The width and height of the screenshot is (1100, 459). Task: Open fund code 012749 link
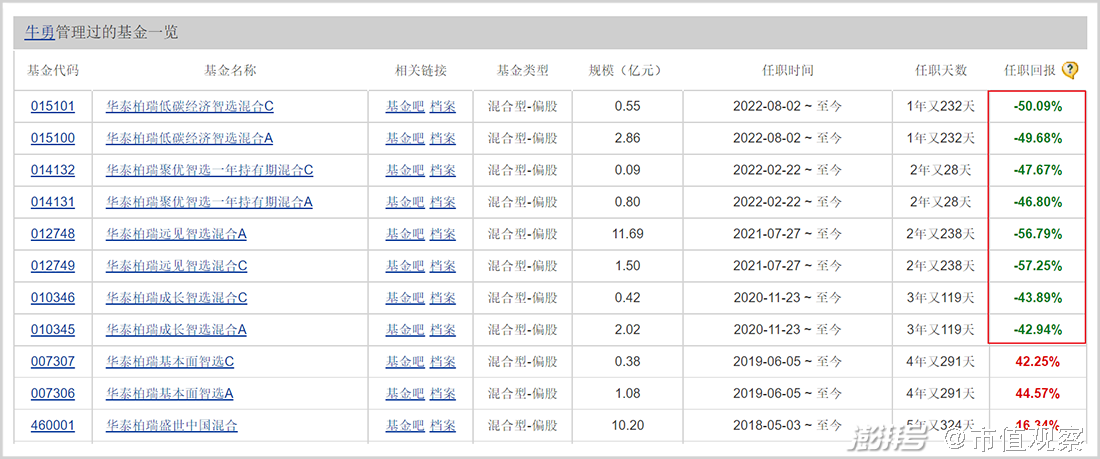tap(53, 266)
